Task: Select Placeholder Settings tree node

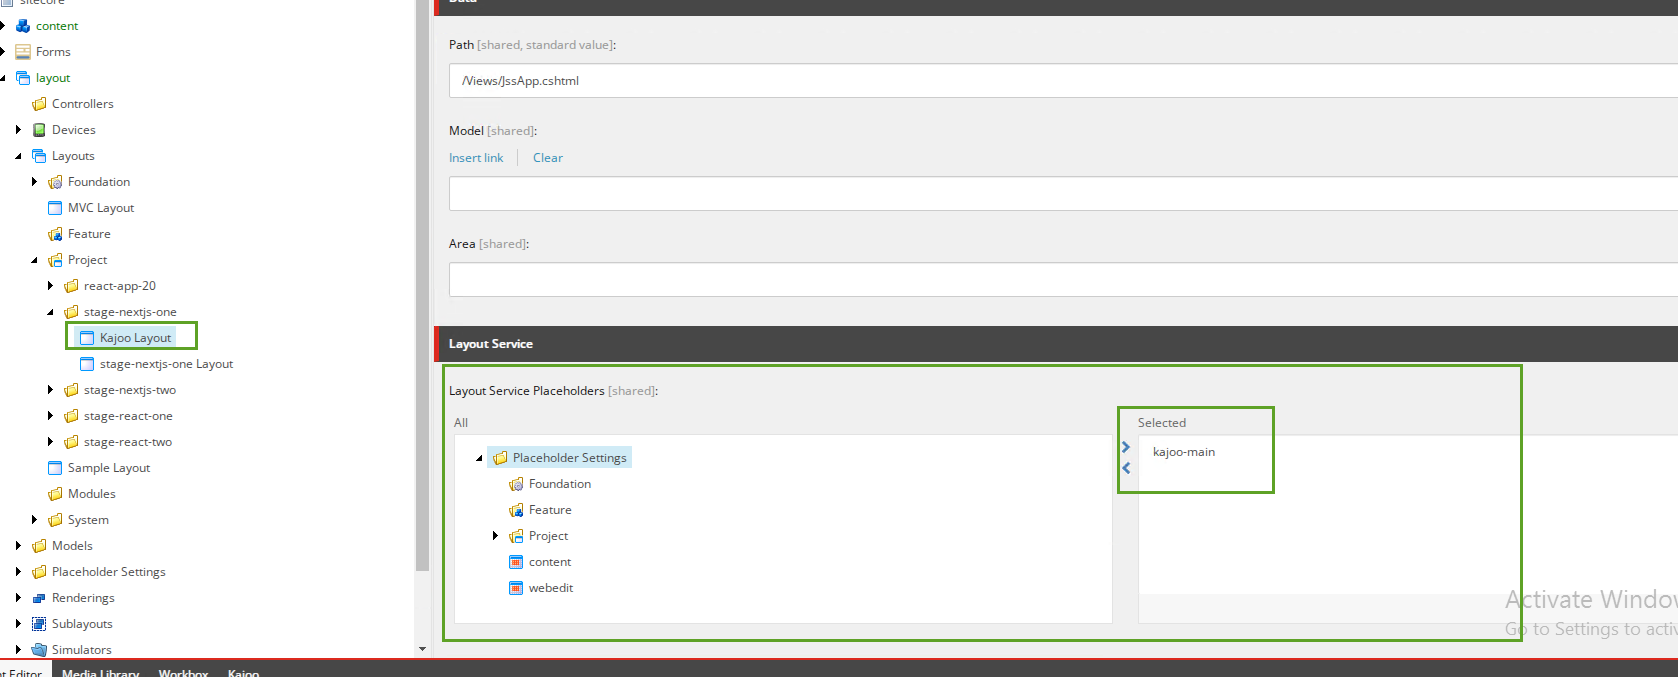Action: (x=108, y=572)
